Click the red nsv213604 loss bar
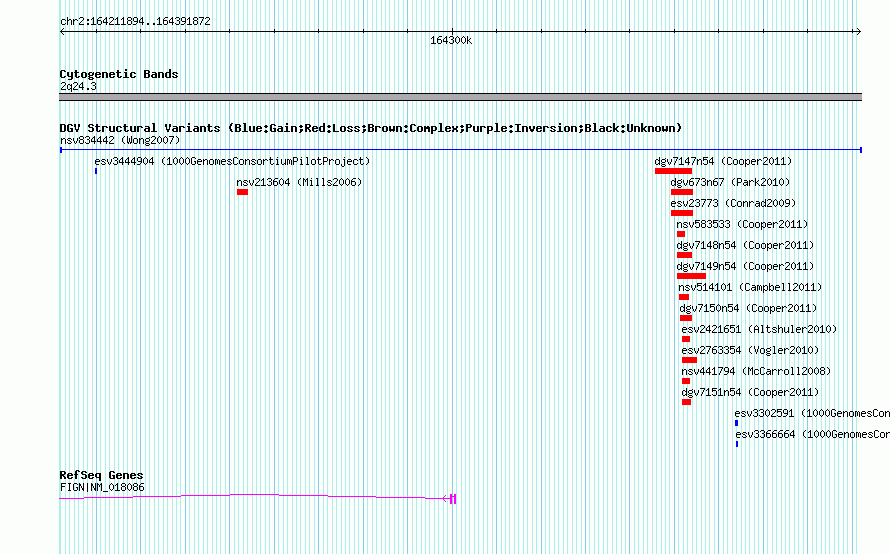 pos(242,192)
